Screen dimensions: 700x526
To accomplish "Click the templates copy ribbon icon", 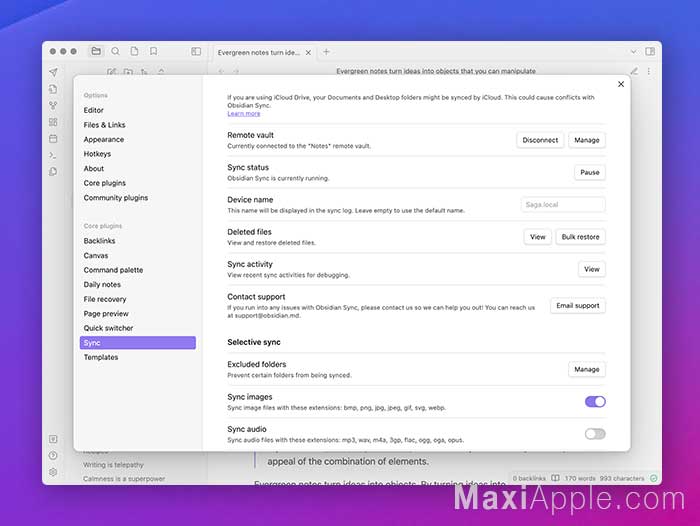I will click(x=53, y=171).
